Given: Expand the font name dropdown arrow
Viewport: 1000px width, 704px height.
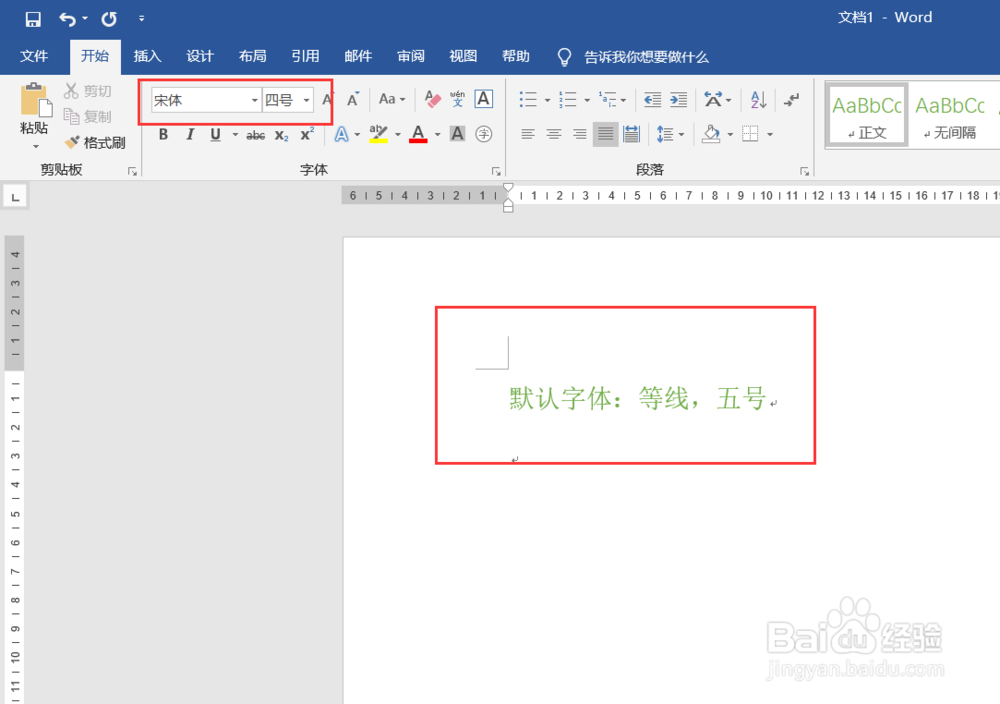Looking at the screenshot, I should [x=254, y=100].
